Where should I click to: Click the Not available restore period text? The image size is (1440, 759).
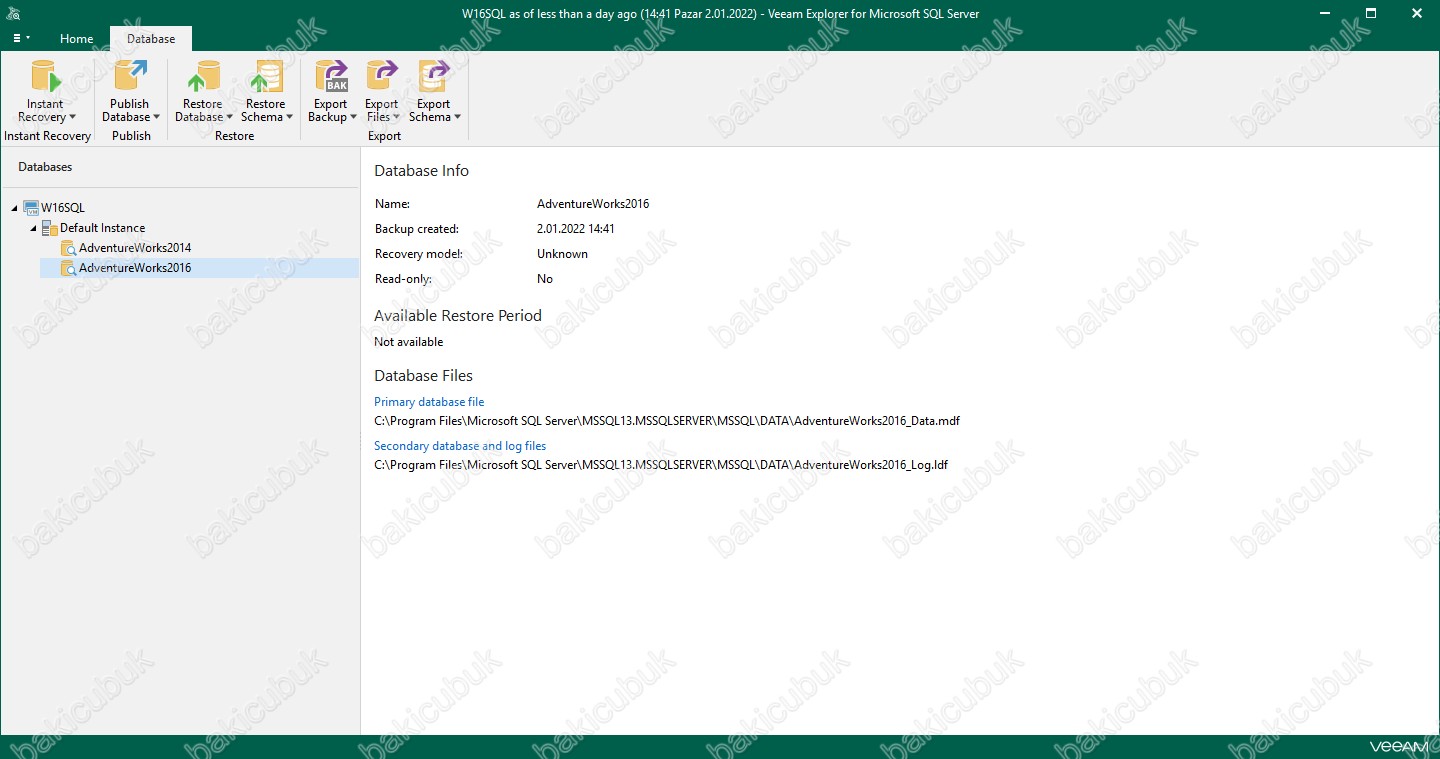pyautogui.click(x=408, y=342)
